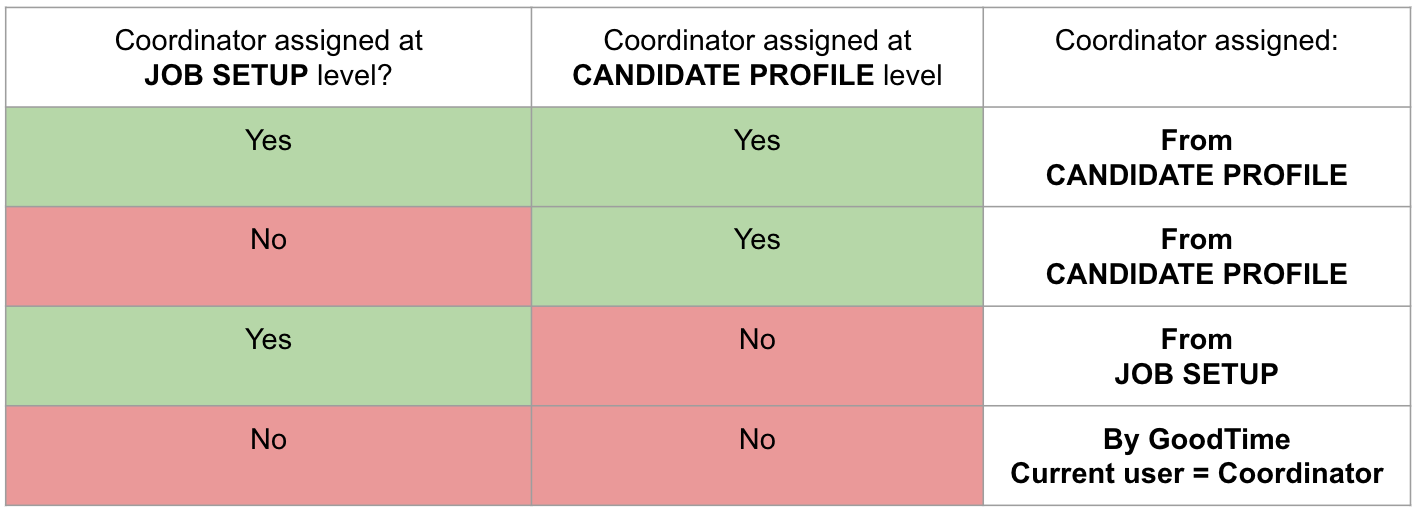Image resolution: width=1422 pixels, height=518 pixels.
Task: Select the "By GoodTime" result cell
Action: click(x=1196, y=455)
